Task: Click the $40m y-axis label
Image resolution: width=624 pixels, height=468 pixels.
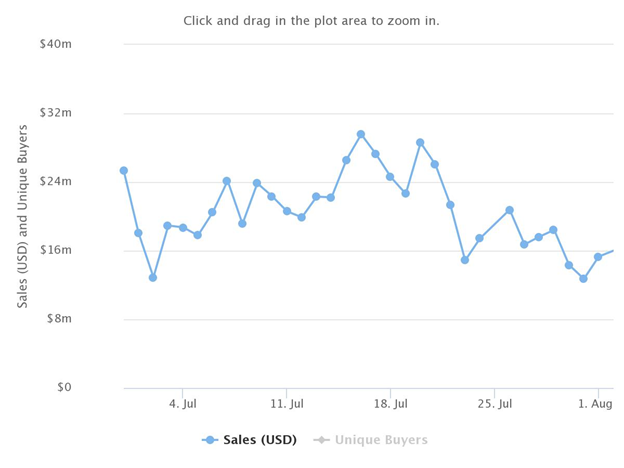Action: click(56, 44)
